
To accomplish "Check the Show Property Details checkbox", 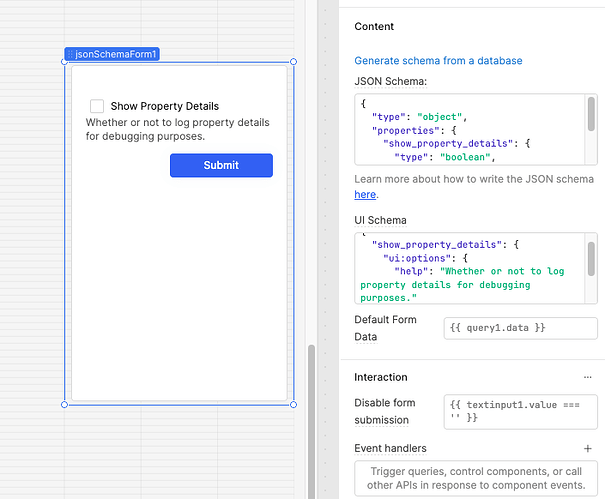I will 97,106.
